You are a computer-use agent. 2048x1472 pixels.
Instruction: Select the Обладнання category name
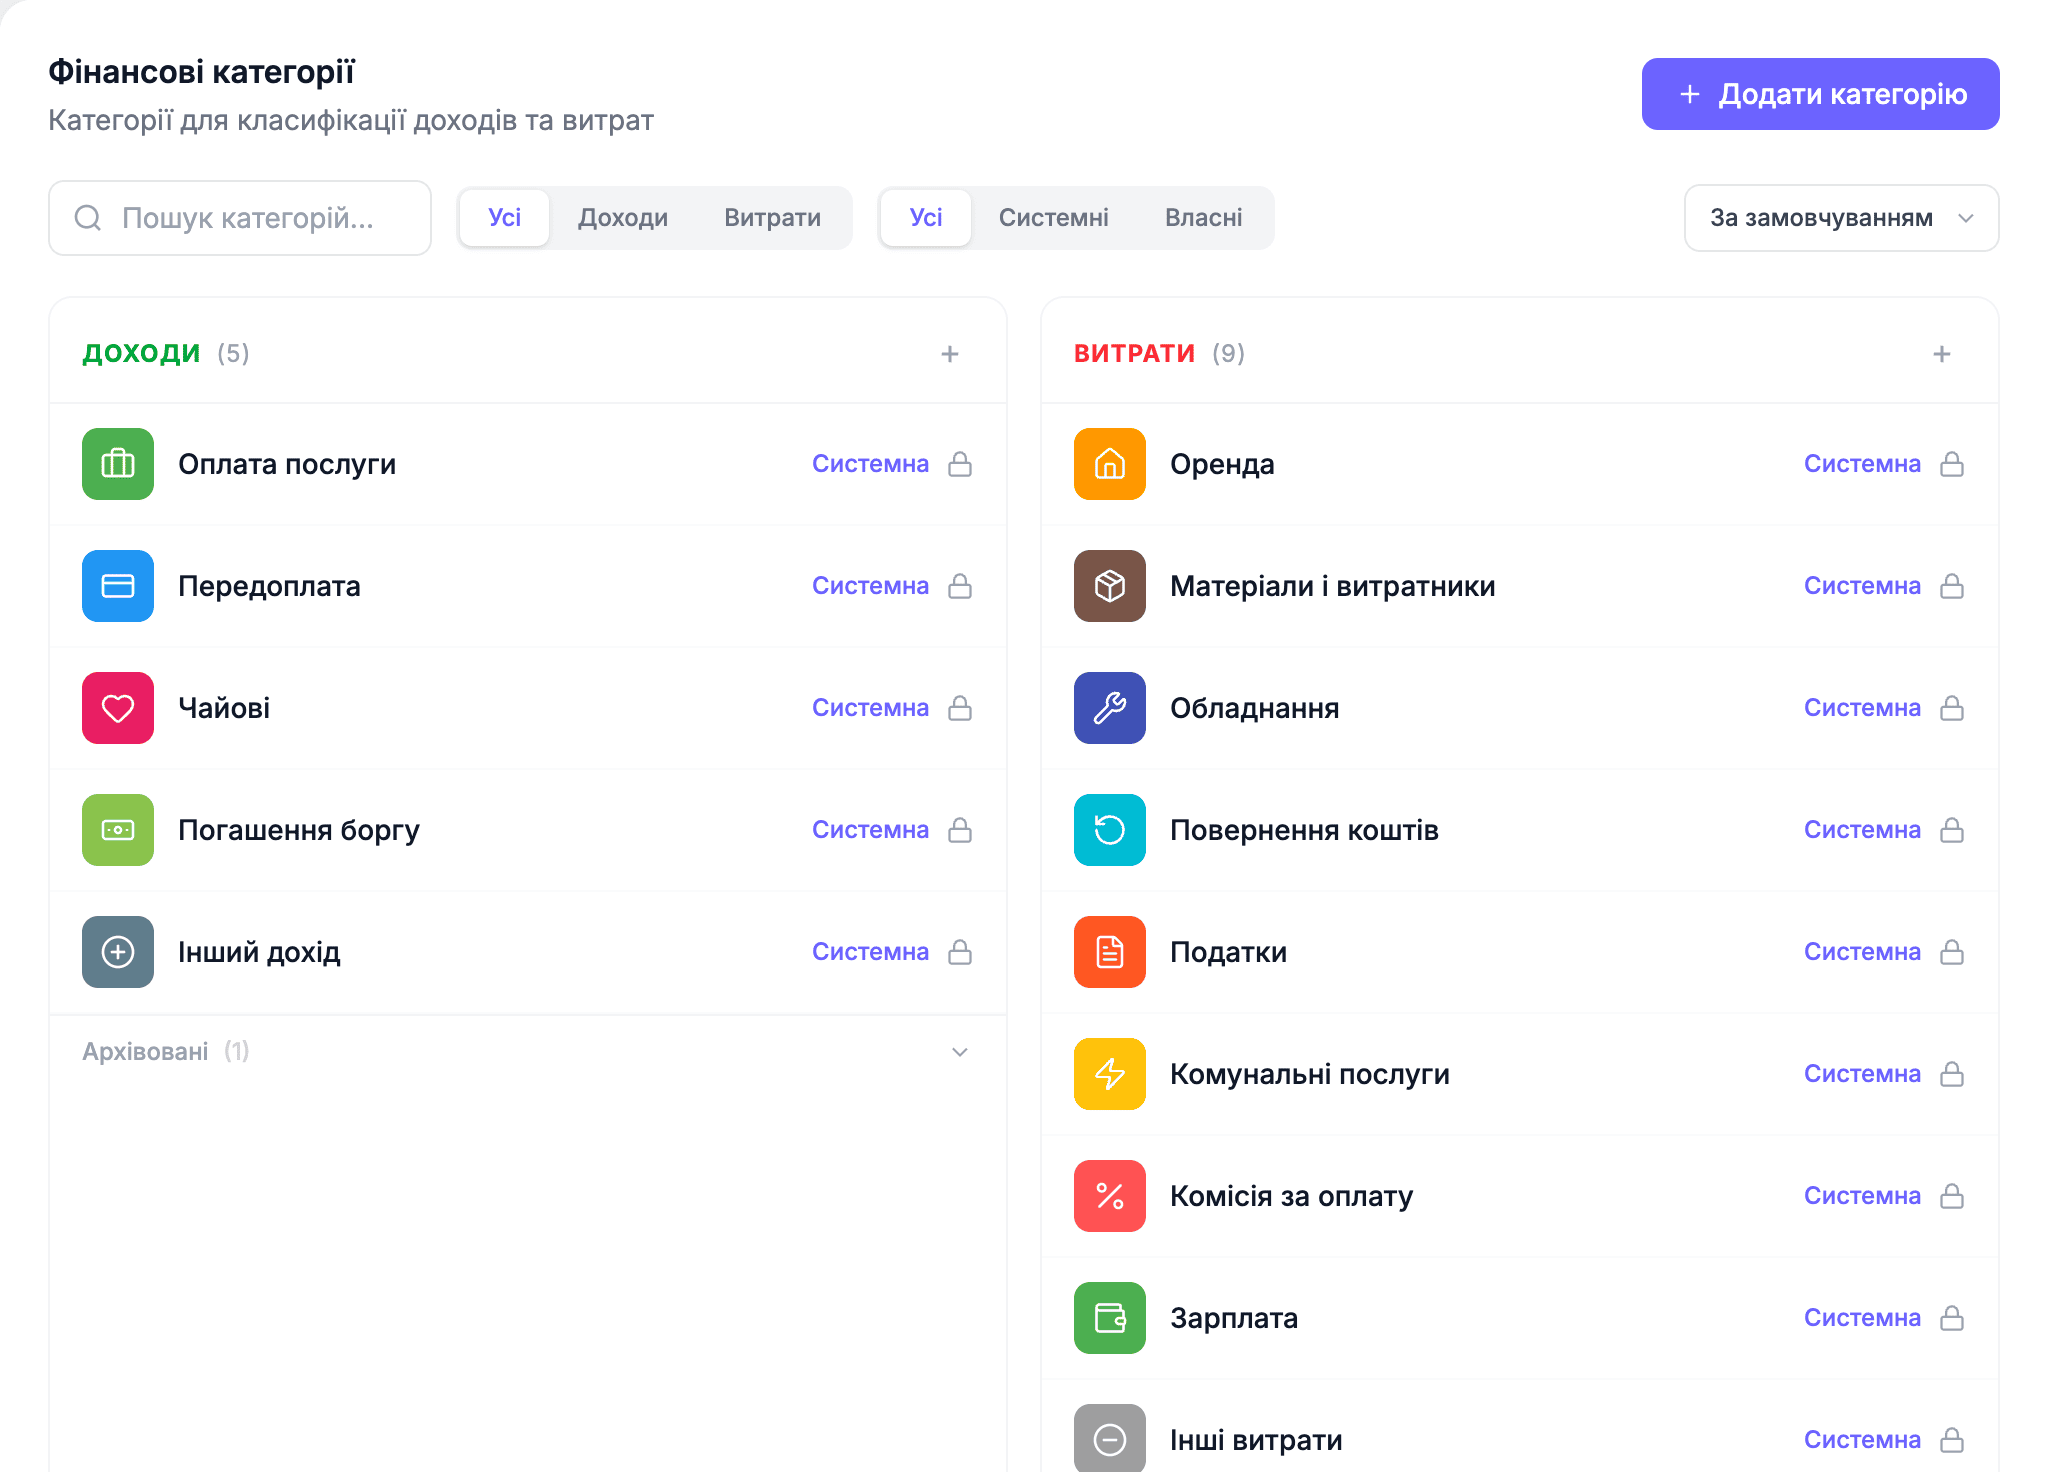pos(1255,708)
